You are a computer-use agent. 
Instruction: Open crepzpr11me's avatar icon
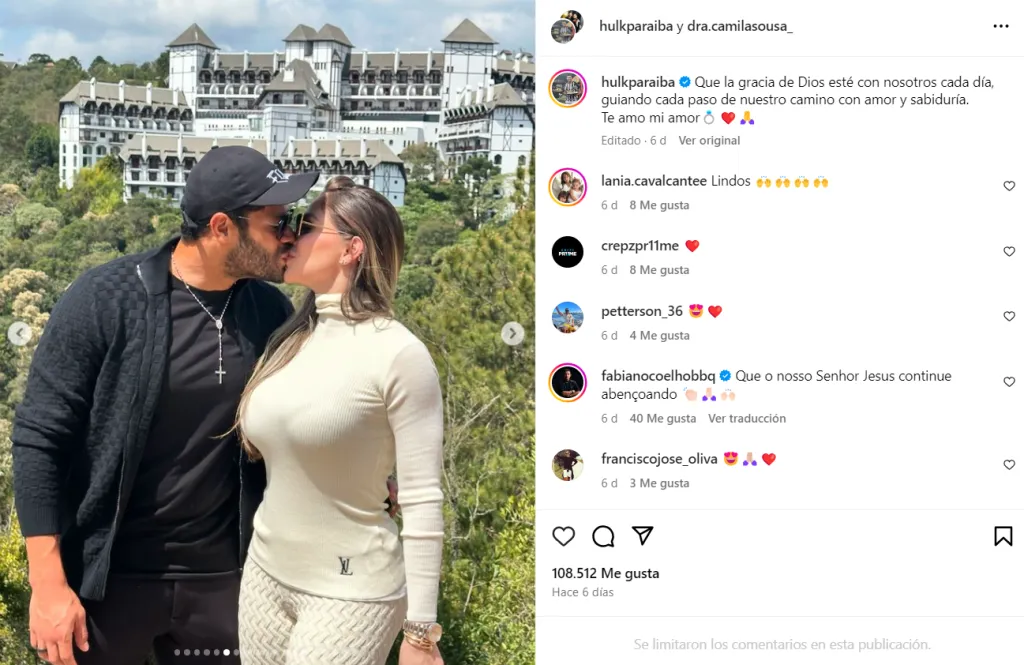coord(568,252)
